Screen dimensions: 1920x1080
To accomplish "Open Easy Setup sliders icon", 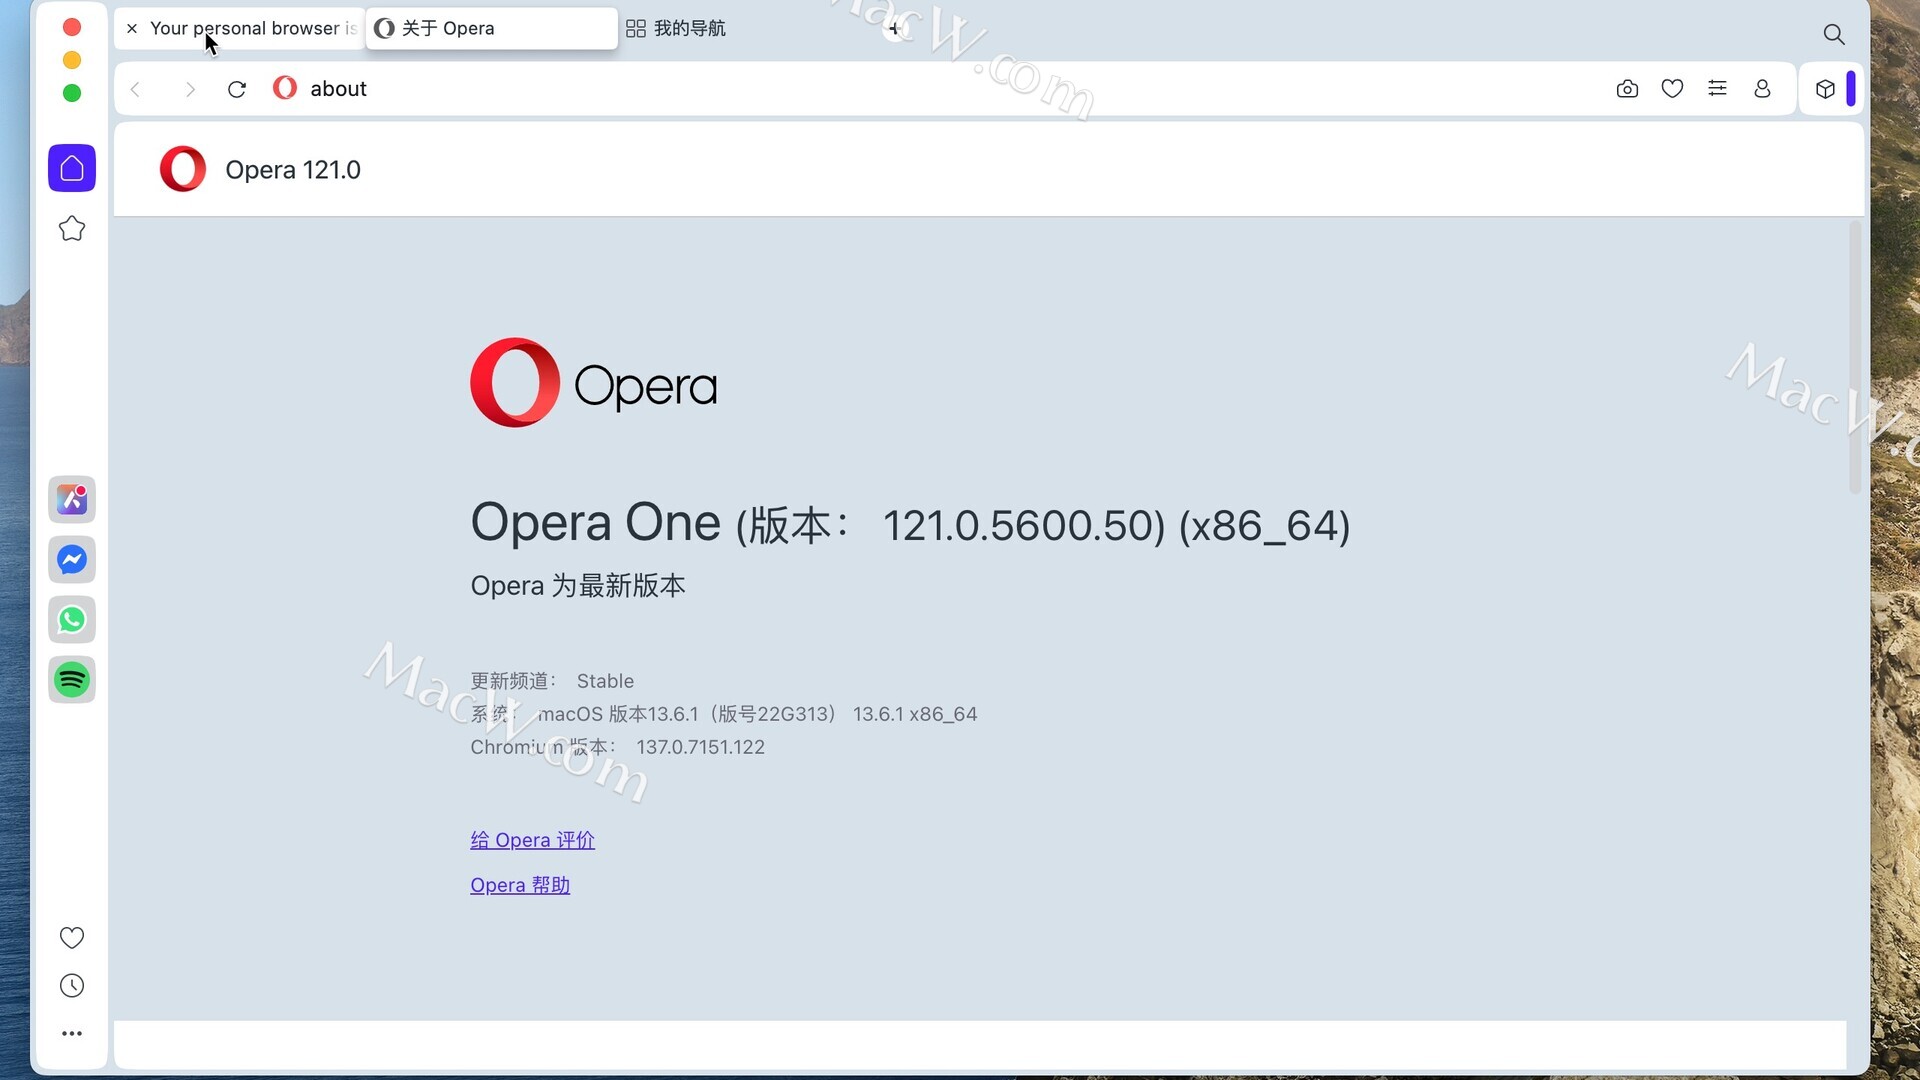I will pyautogui.click(x=1717, y=89).
